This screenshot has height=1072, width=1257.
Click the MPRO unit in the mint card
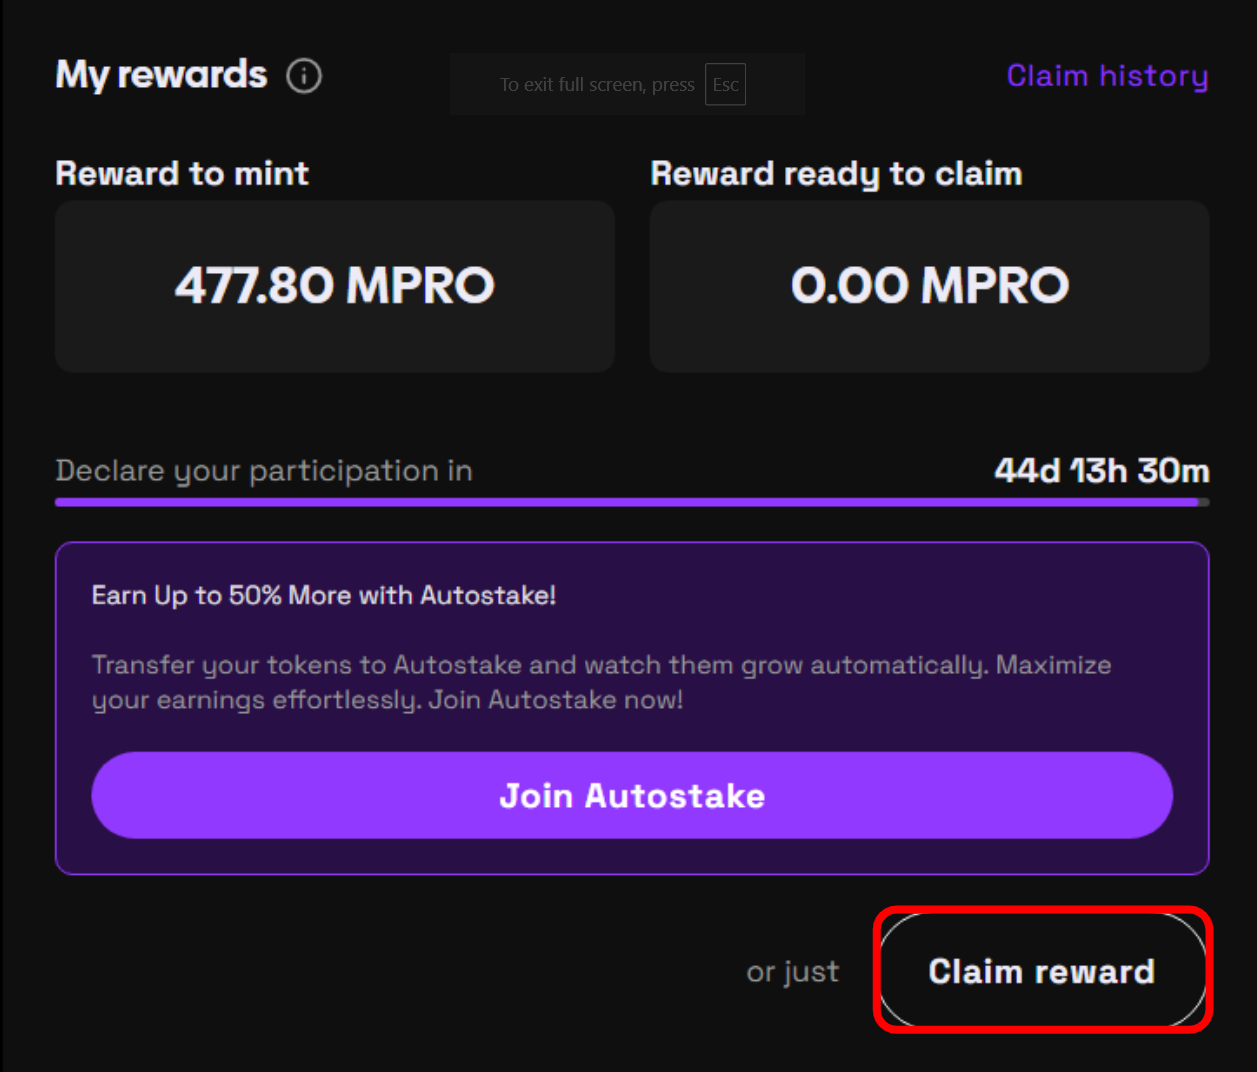[420, 286]
